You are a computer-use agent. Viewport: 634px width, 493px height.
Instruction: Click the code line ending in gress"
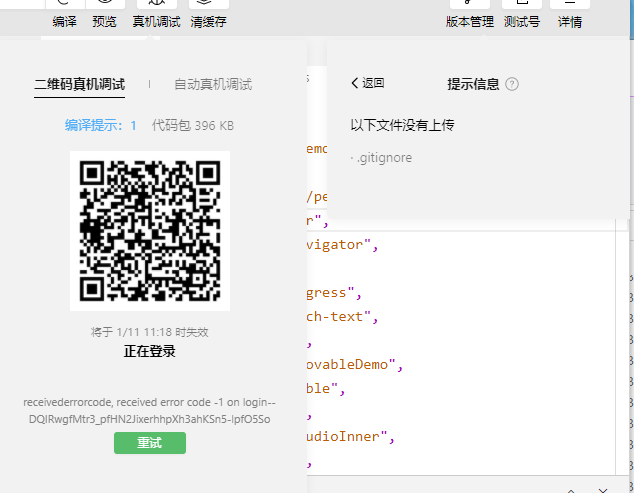pyautogui.click(x=334, y=293)
